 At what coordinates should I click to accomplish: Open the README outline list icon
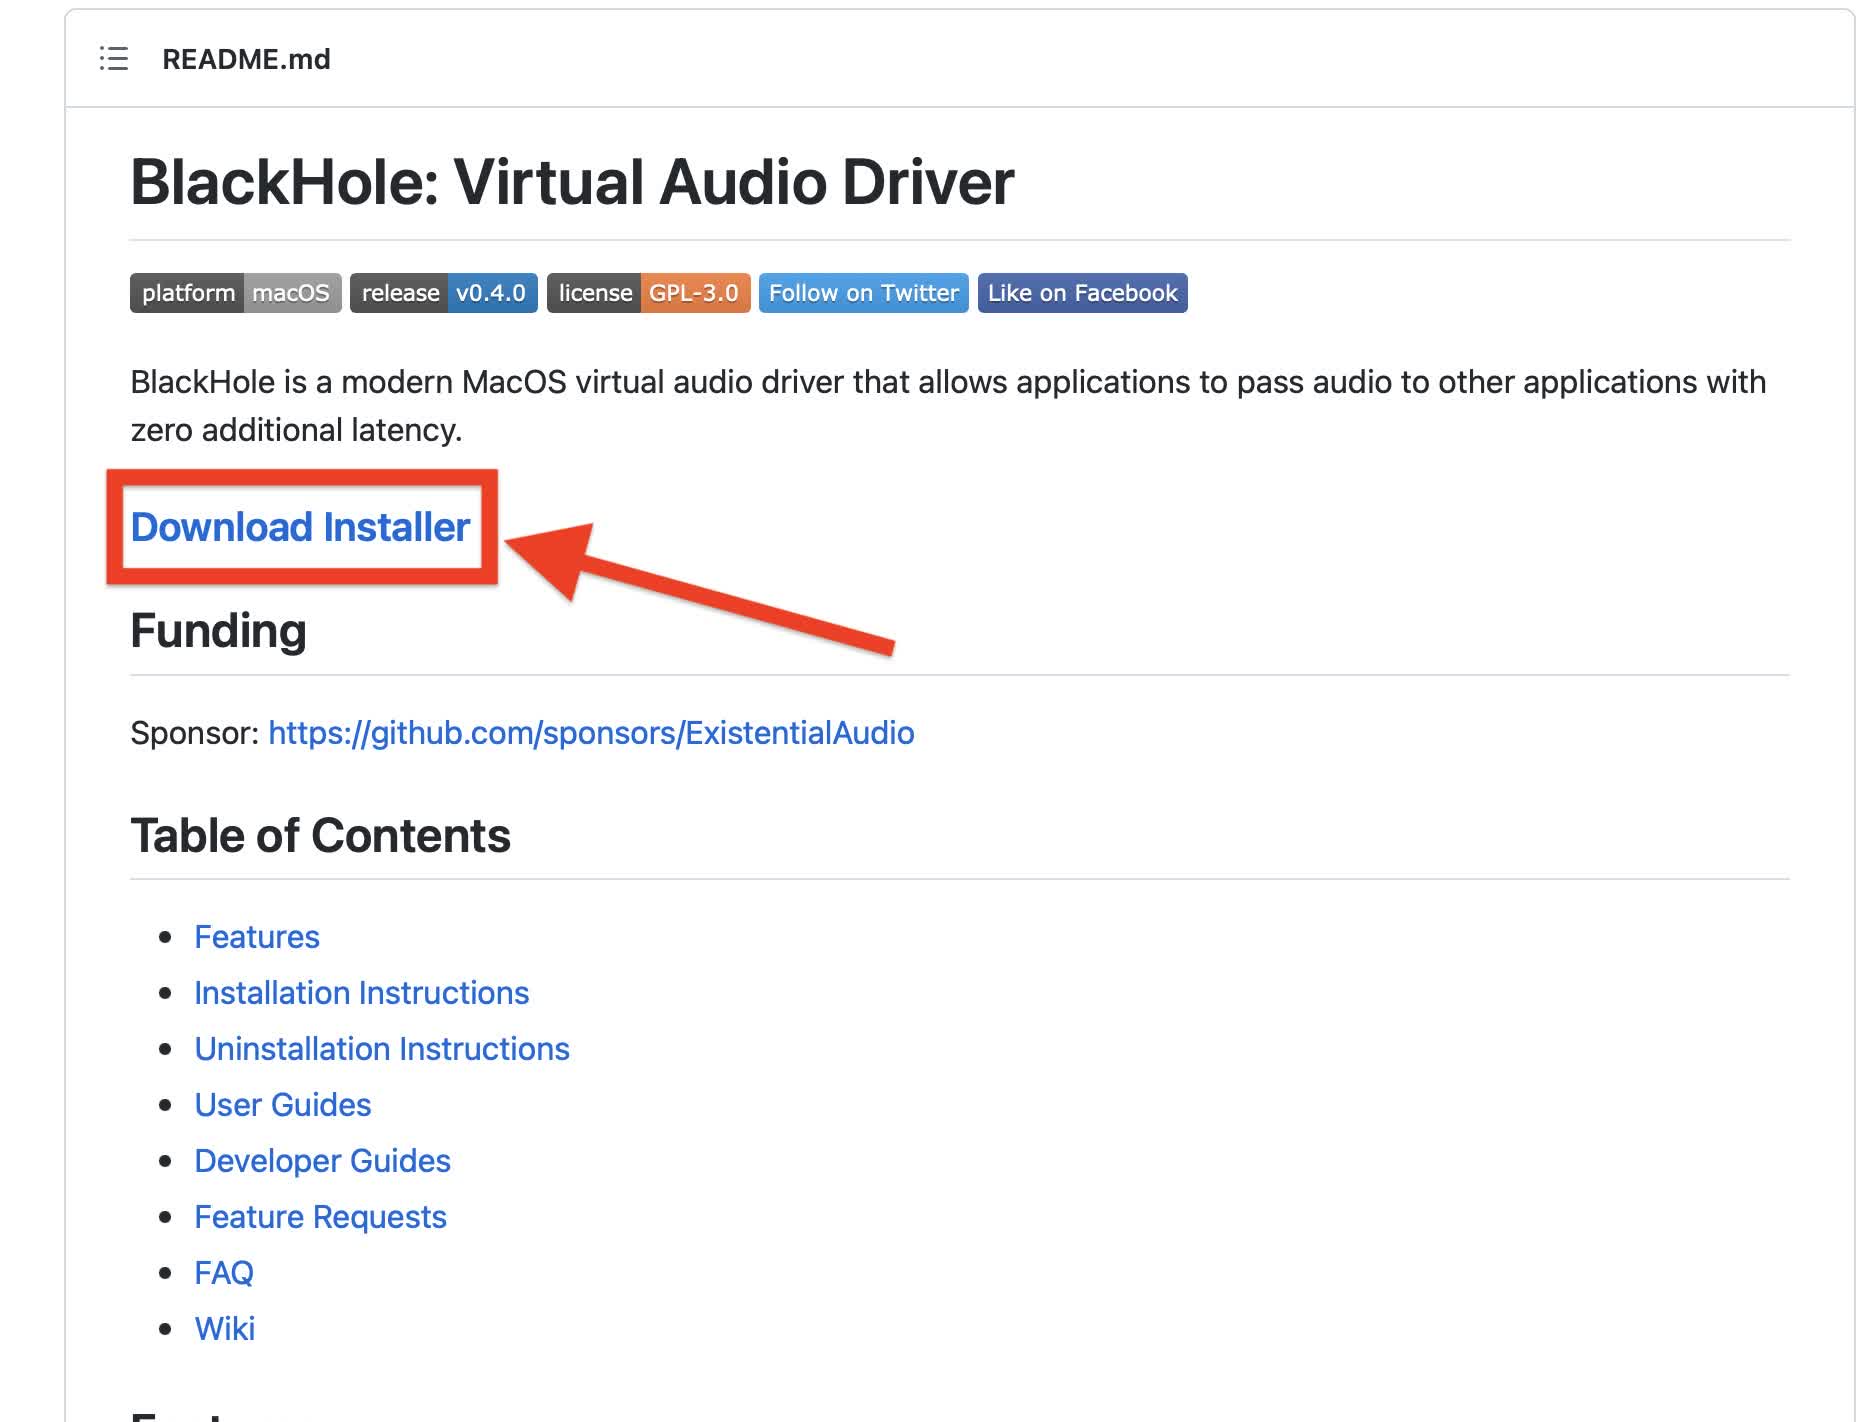click(x=114, y=59)
